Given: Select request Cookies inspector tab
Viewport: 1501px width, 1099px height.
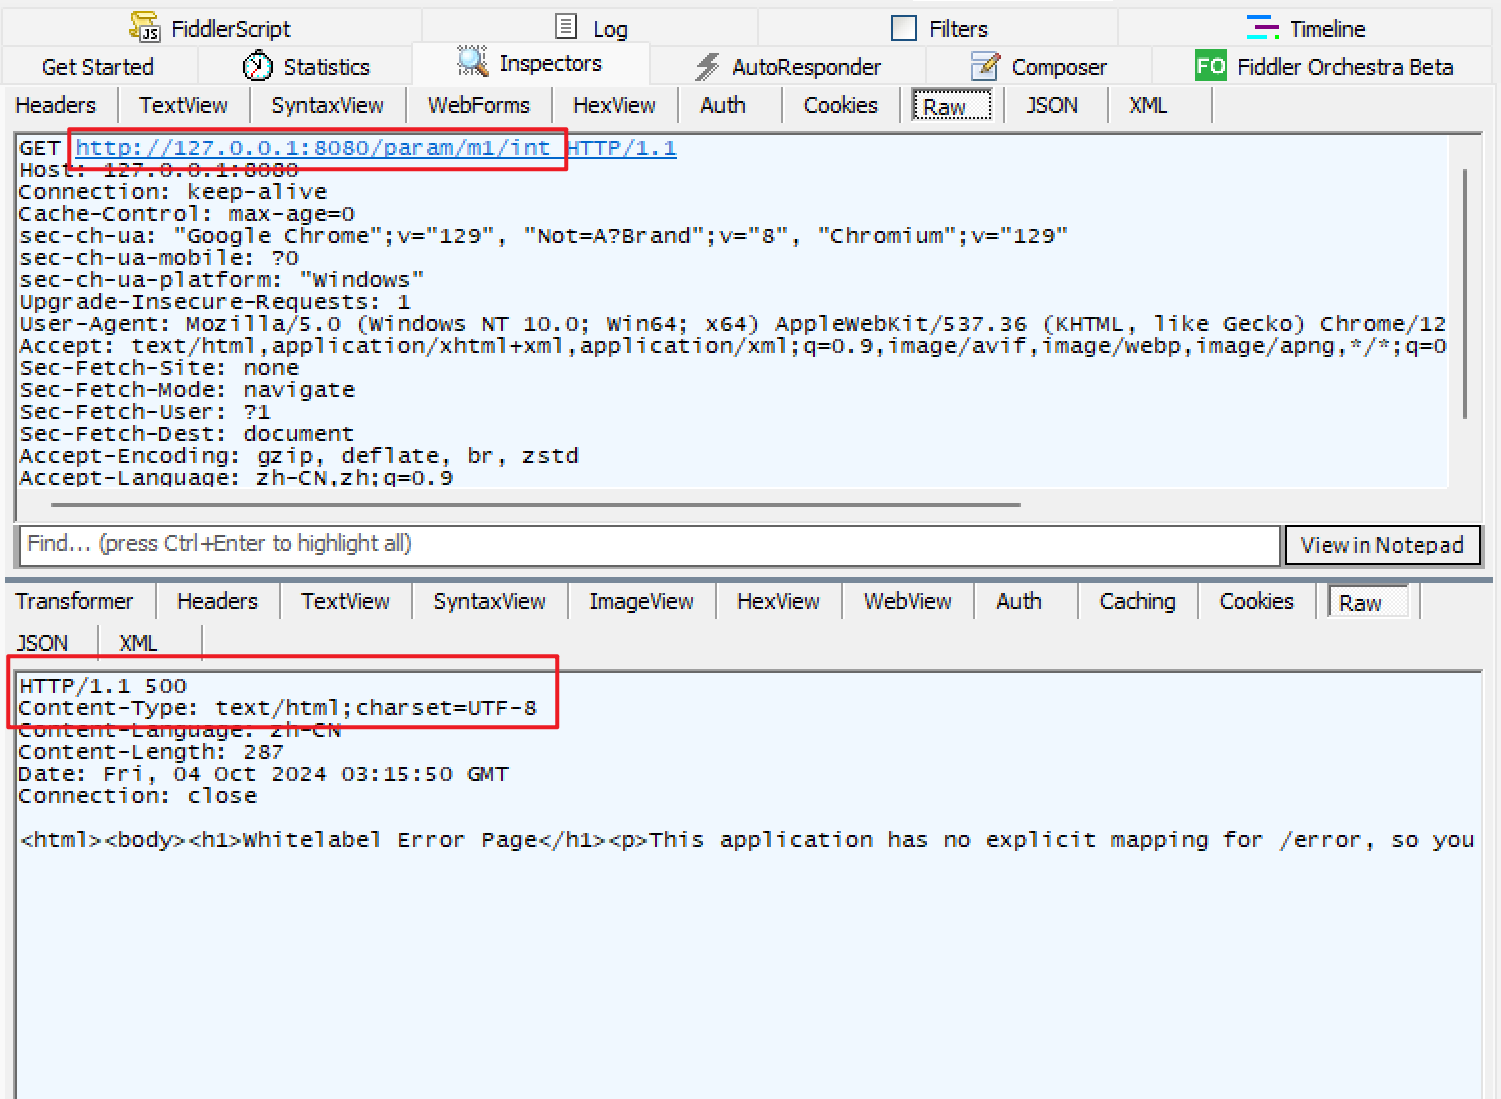Looking at the screenshot, I should click(841, 105).
